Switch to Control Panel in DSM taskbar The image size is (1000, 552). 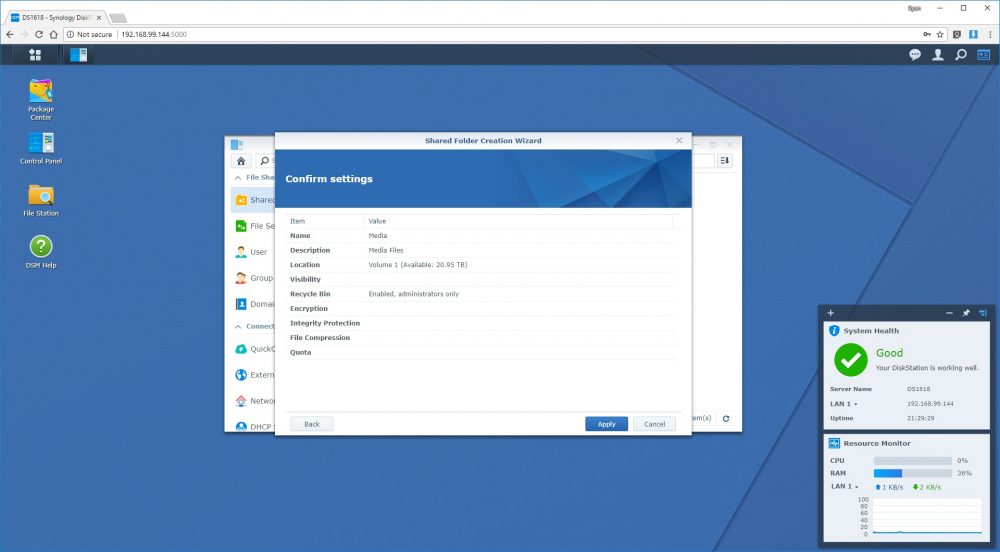point(78,55)
